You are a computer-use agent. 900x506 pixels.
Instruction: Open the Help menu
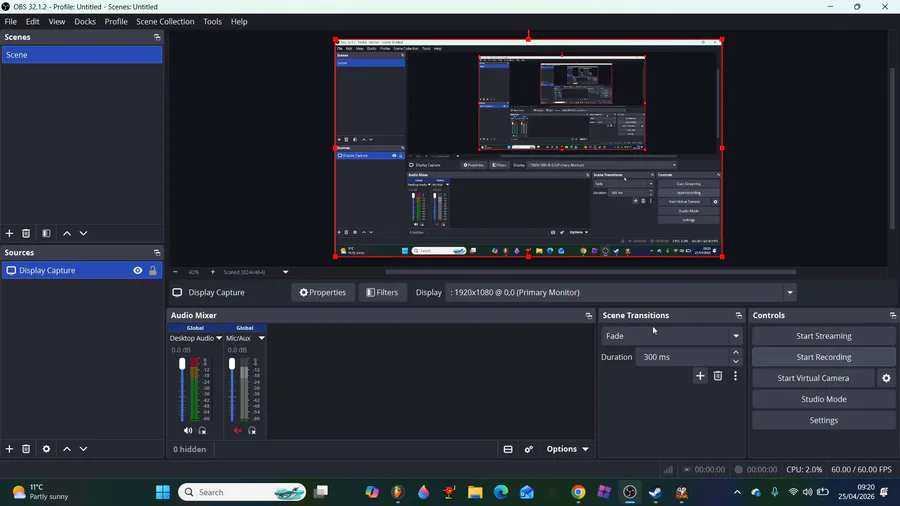239,21
